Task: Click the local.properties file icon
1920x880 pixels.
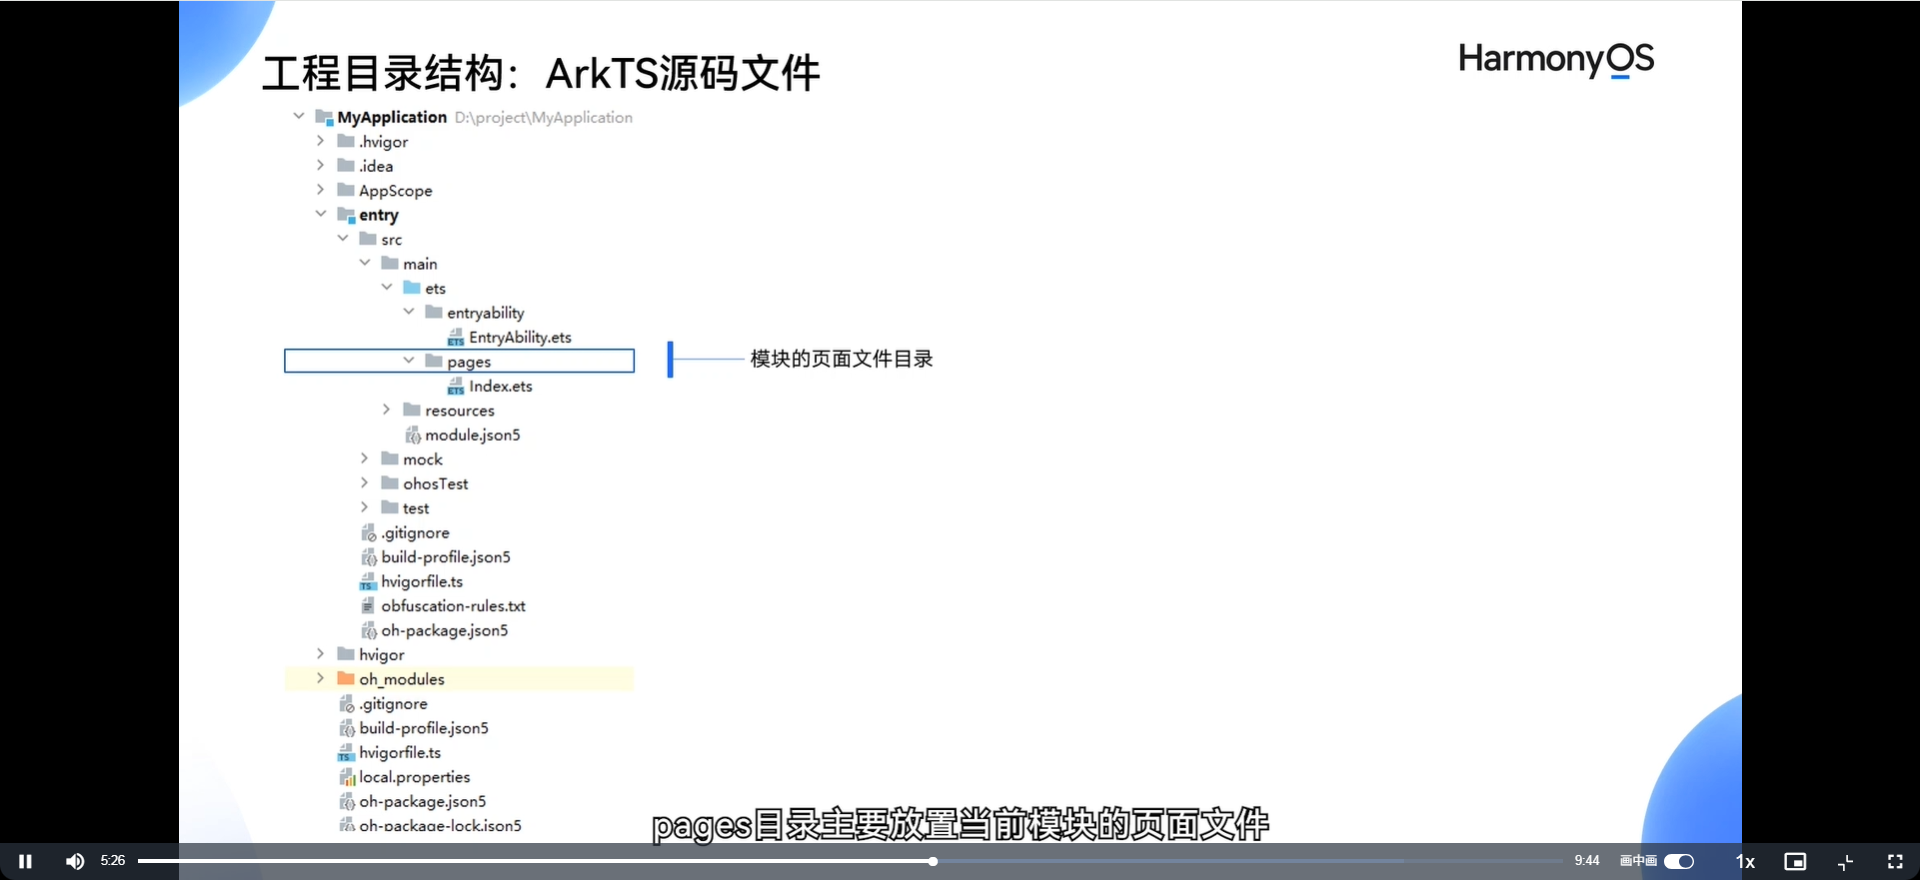Action: click(347, 777)
